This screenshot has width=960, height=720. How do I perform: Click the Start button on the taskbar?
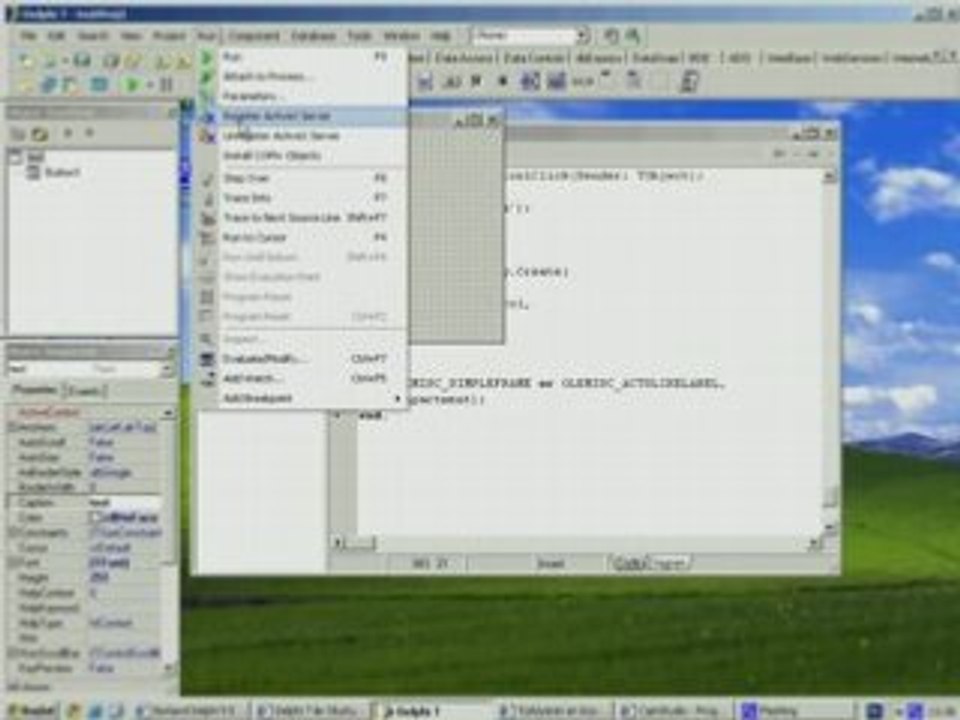[x=31, y=710]
